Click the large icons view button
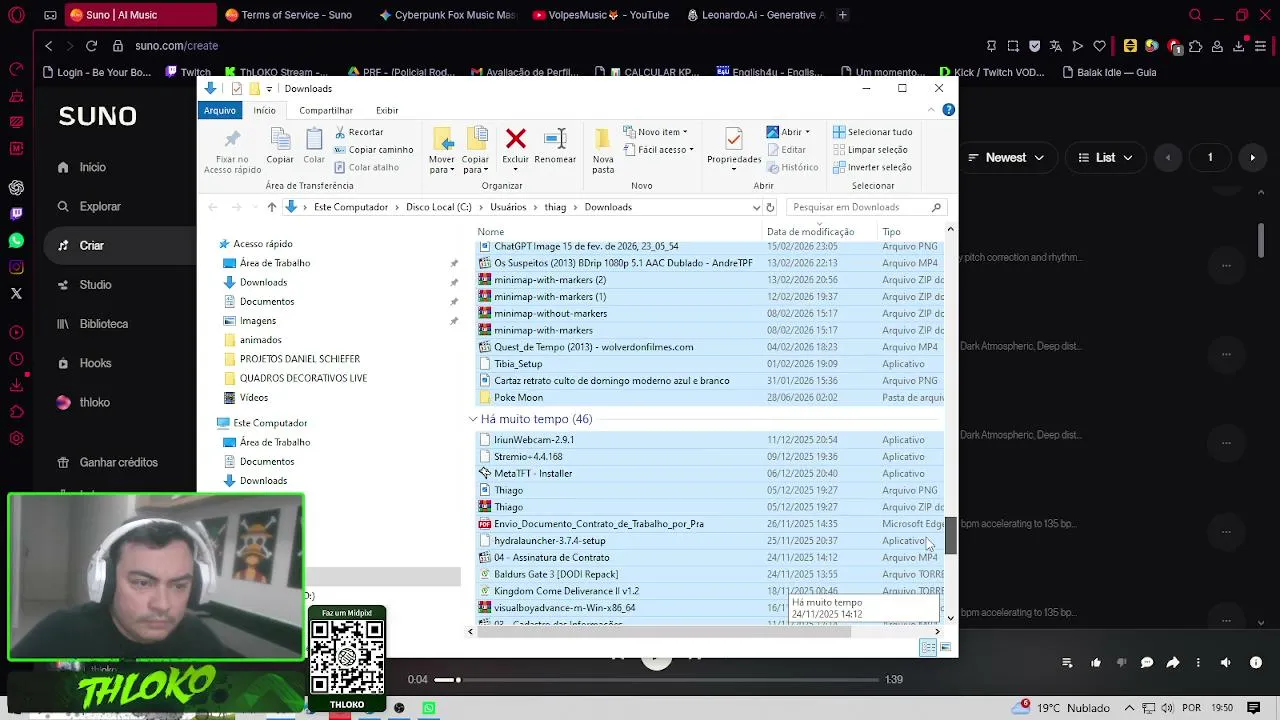Viewport: 1280px width, 720px height. click(945, 648)
